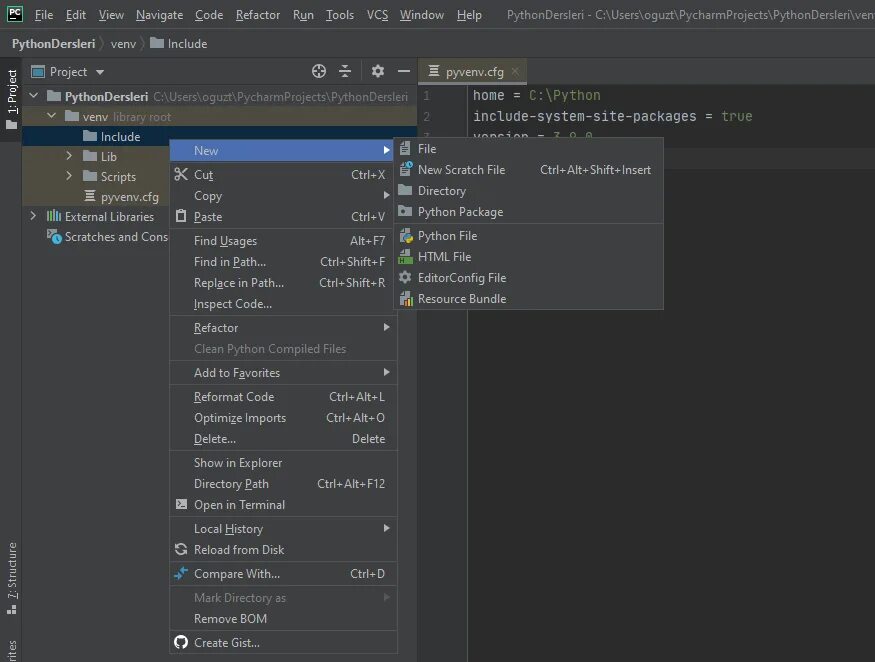Open the Copy submenu arrow

[386, 195]
